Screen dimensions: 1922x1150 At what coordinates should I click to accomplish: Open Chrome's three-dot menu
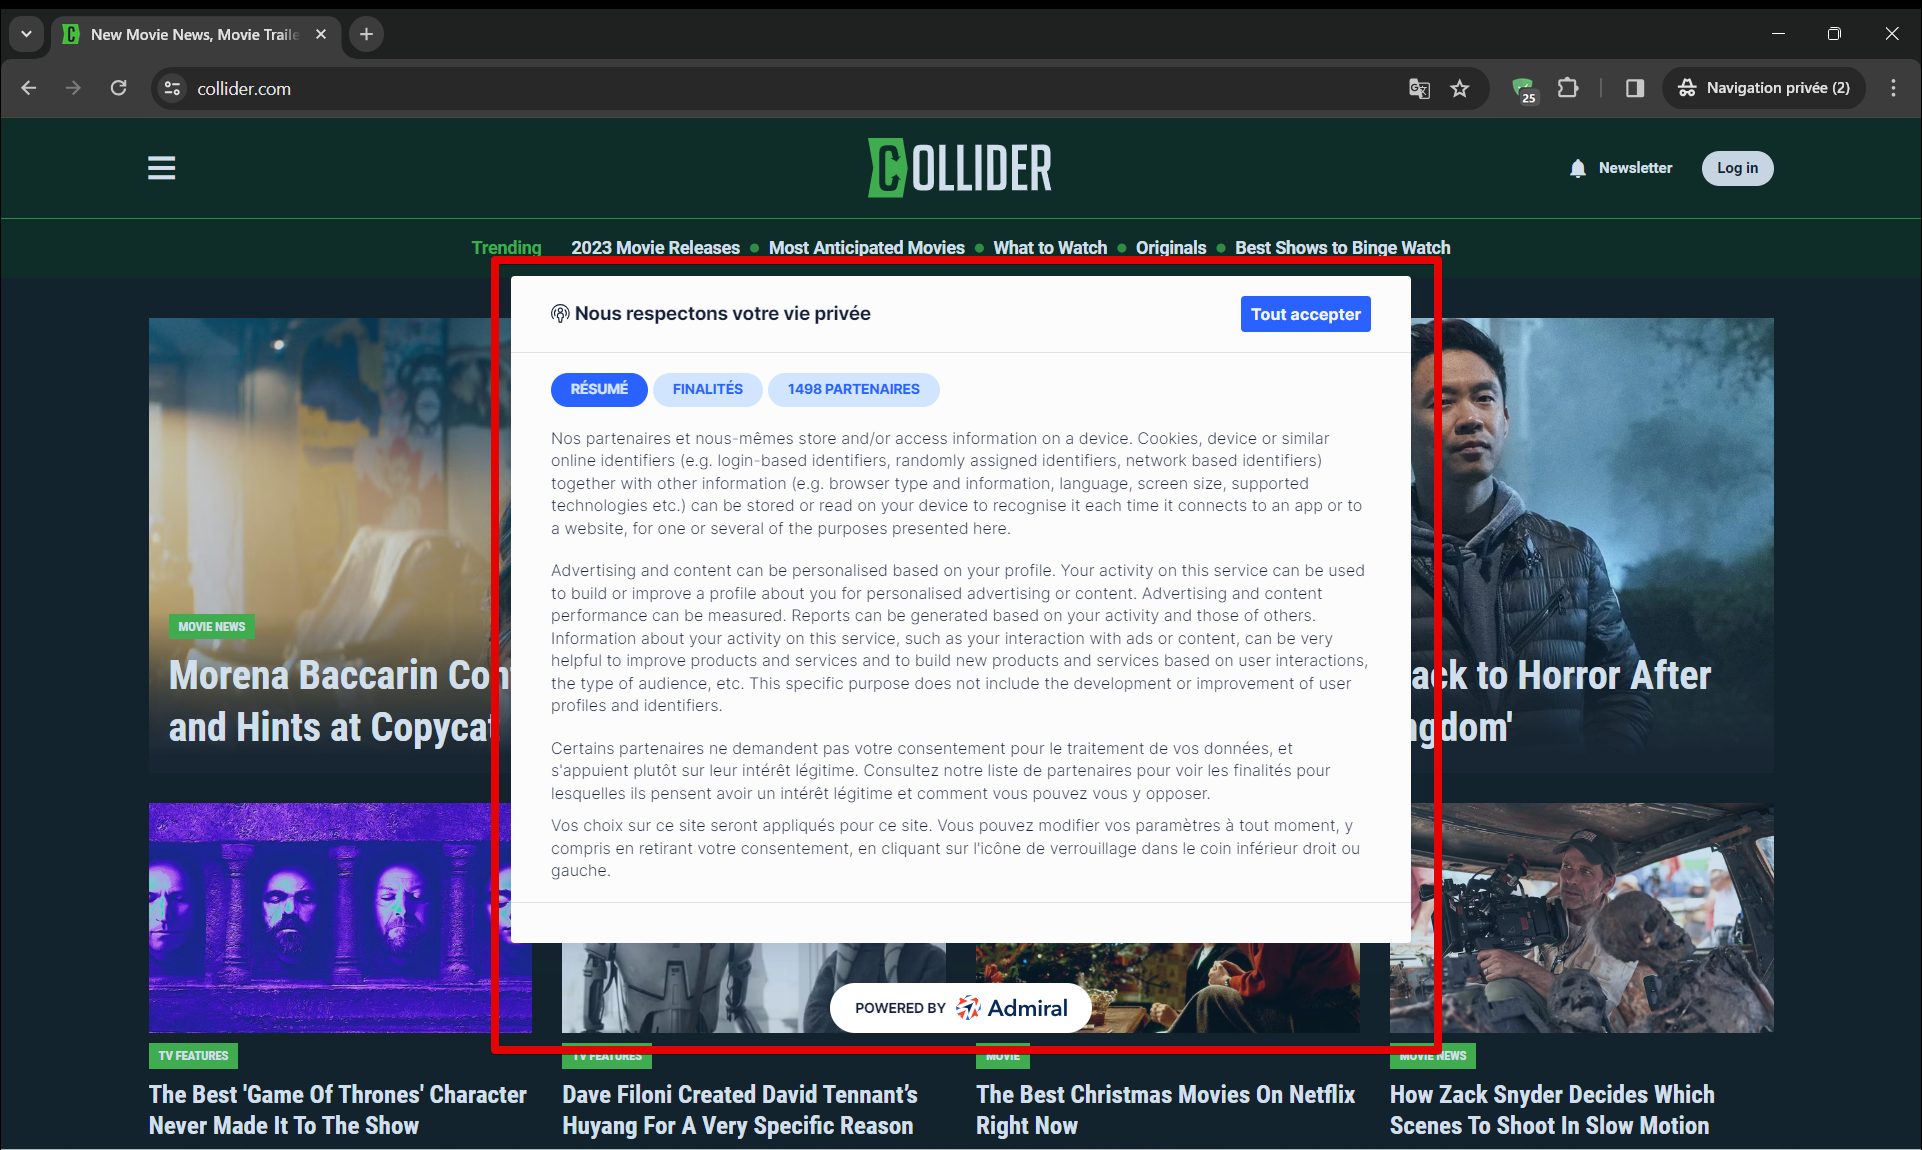(1892, 88)
